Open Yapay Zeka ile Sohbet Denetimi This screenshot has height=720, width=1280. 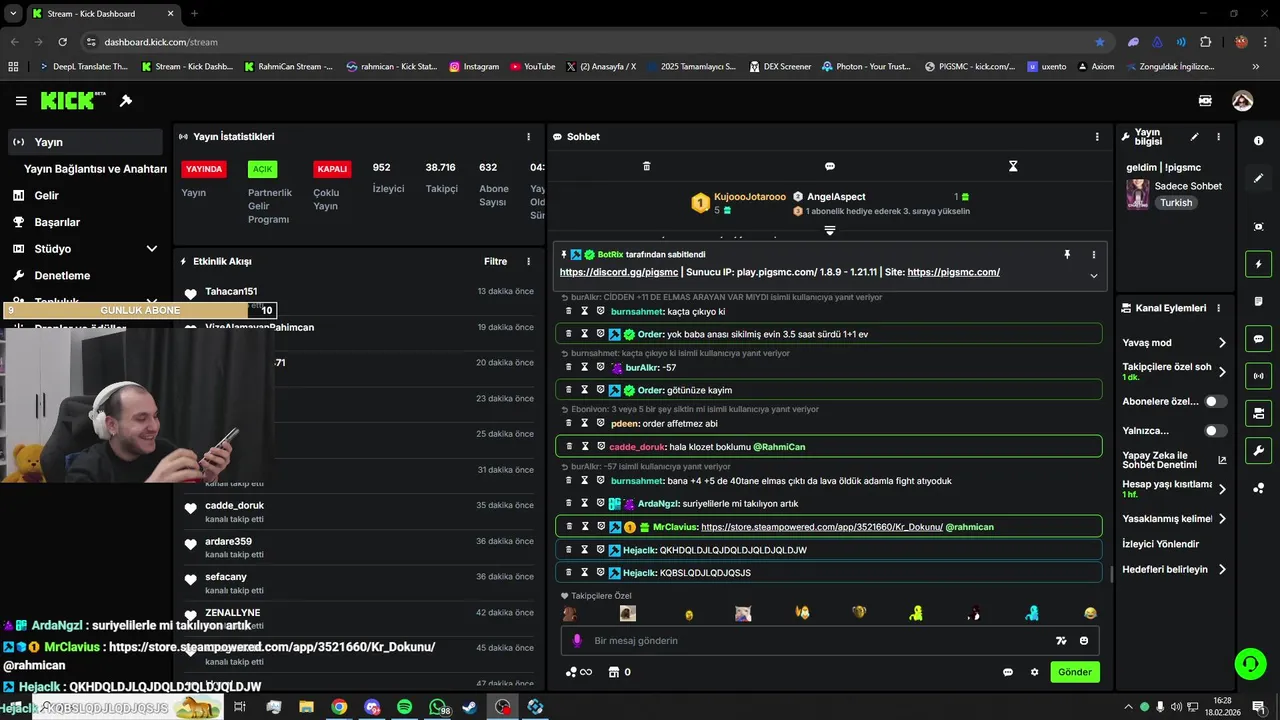[1174, 460]
